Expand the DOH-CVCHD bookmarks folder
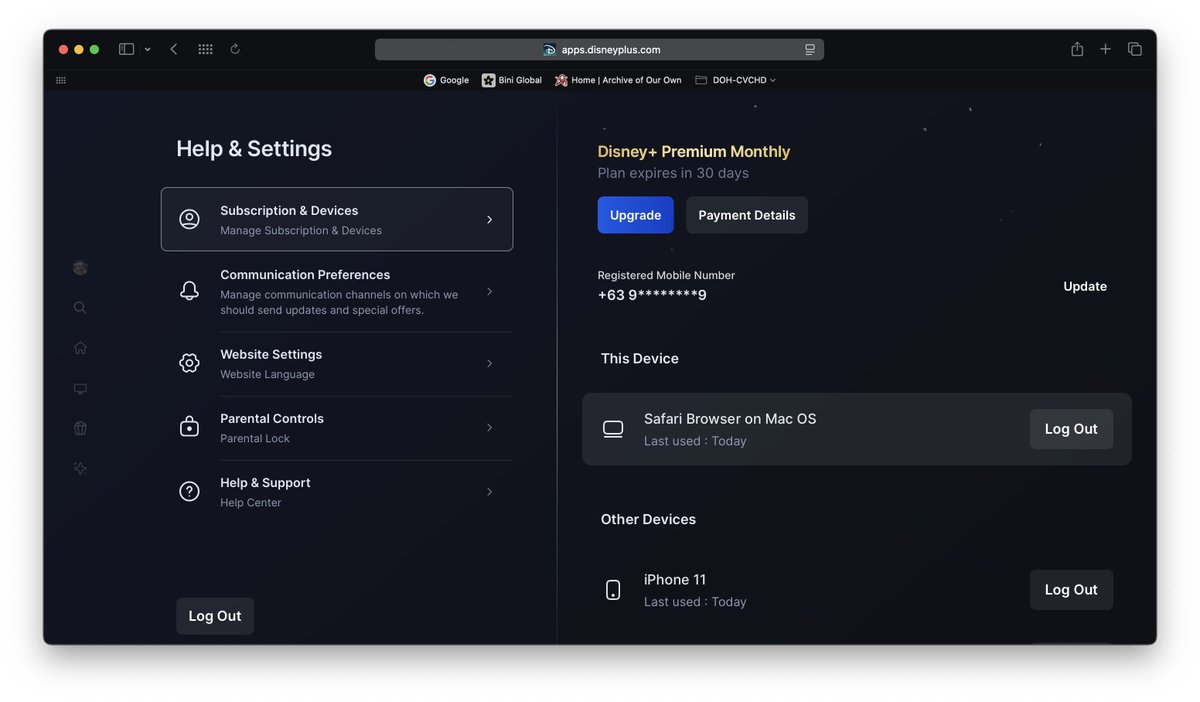This screenshot has height=702, width=1200. [x=735, y=80]
